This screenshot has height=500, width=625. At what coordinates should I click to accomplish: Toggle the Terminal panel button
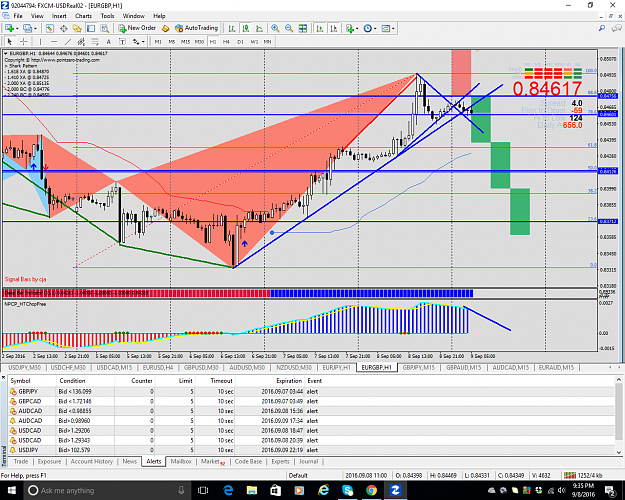tap(91, 28)
